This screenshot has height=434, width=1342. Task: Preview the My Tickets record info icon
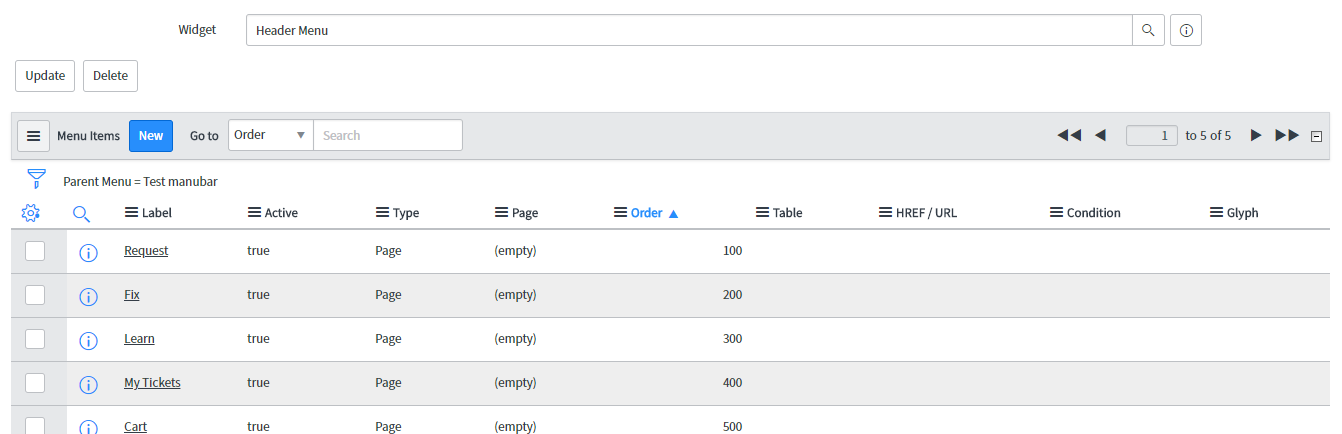coord(88,384)
